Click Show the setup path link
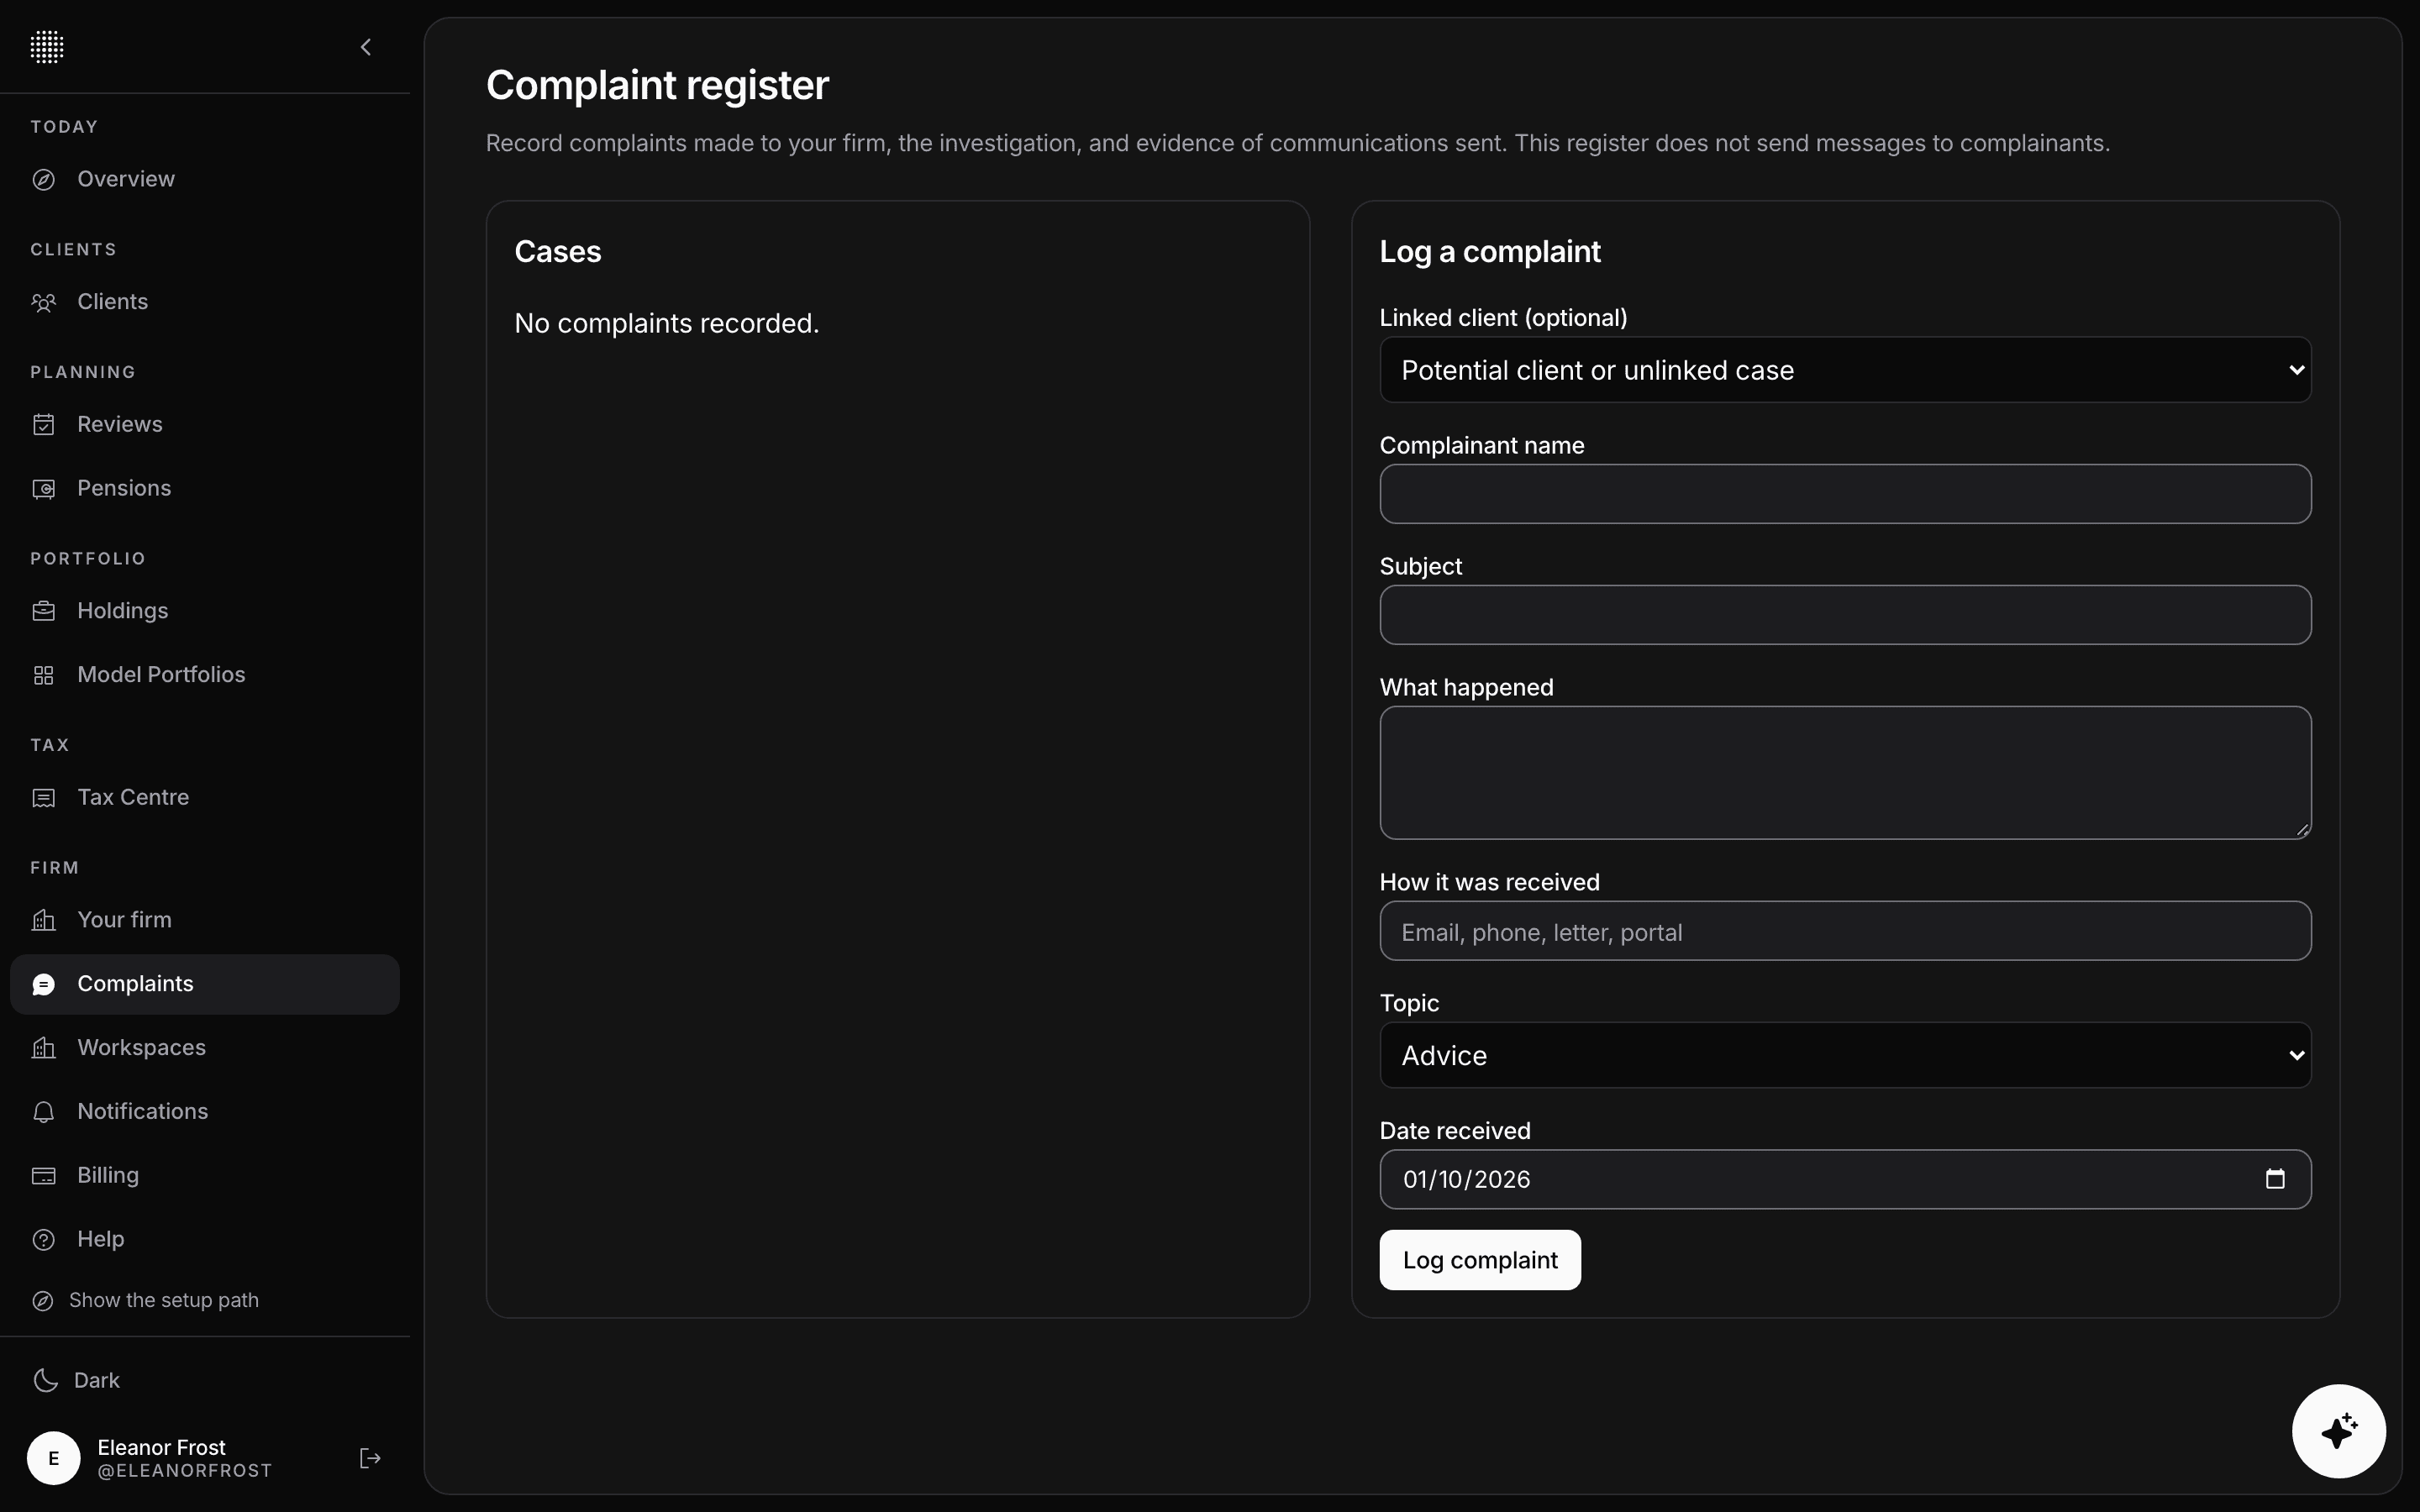 pyautogui.click(x=145, y=1300)
